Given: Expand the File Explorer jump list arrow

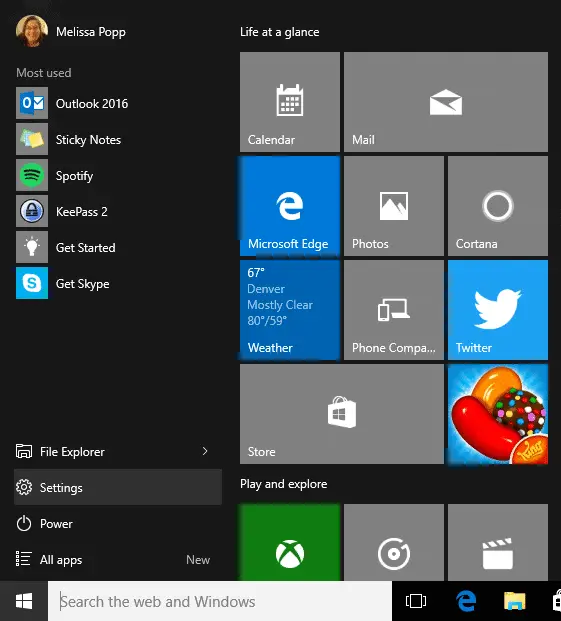Looking at the screenshot, I should pyautogui.click(x=205, y=451).
